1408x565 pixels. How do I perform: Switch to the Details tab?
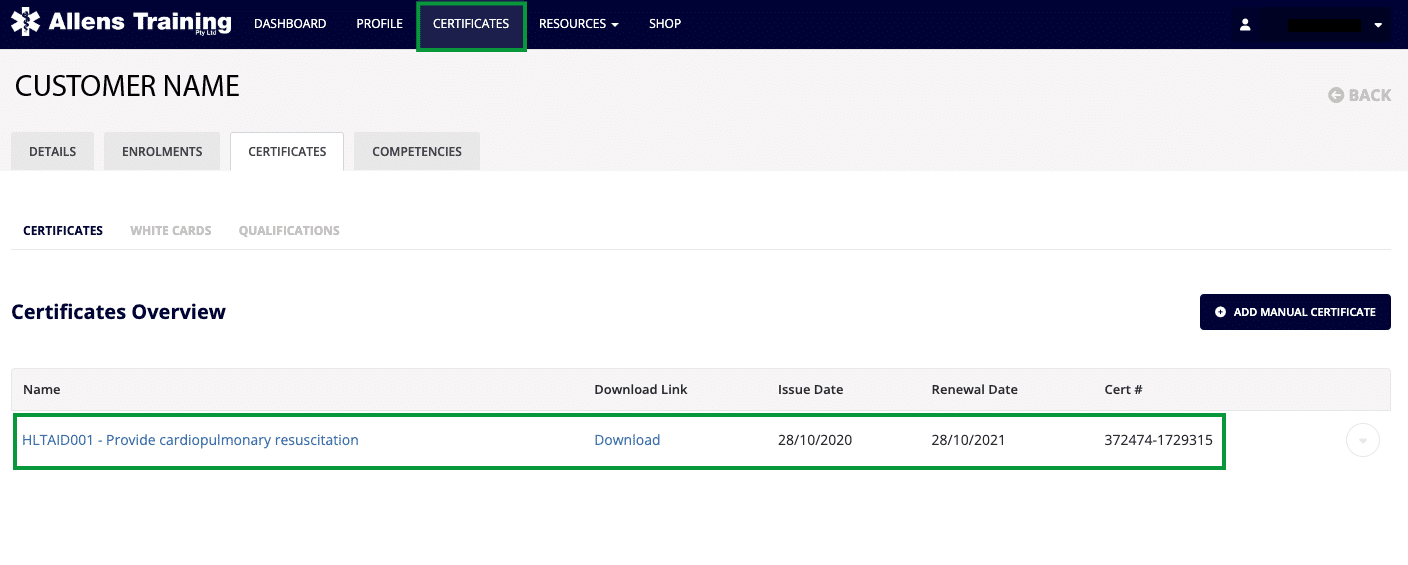point(52,152)
